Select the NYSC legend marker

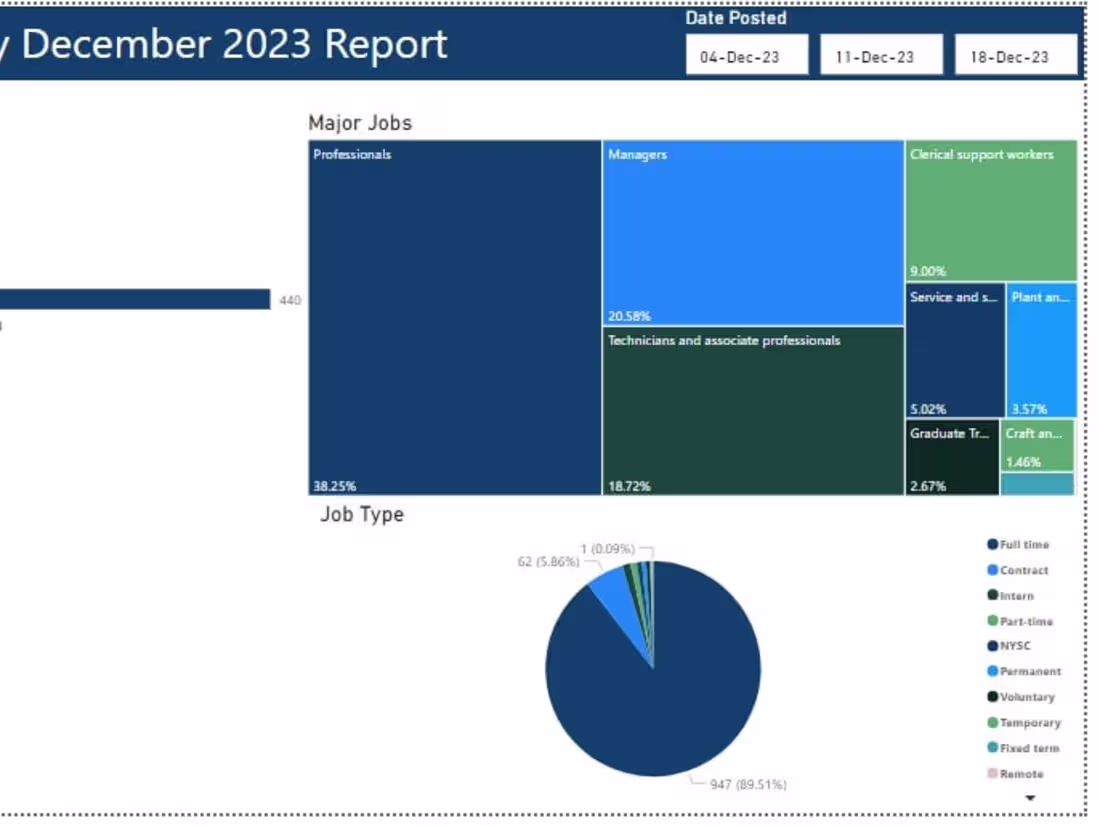990,646
